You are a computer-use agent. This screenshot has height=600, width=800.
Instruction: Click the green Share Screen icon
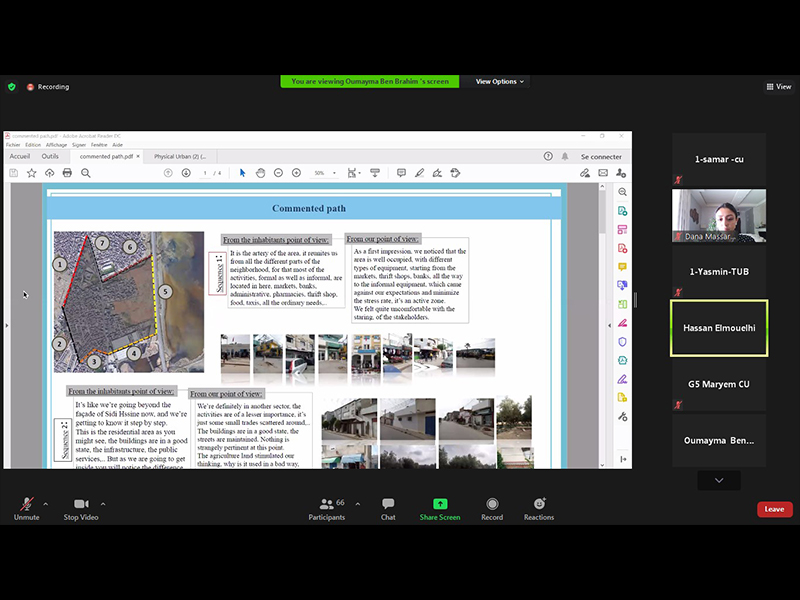point(440,504)
